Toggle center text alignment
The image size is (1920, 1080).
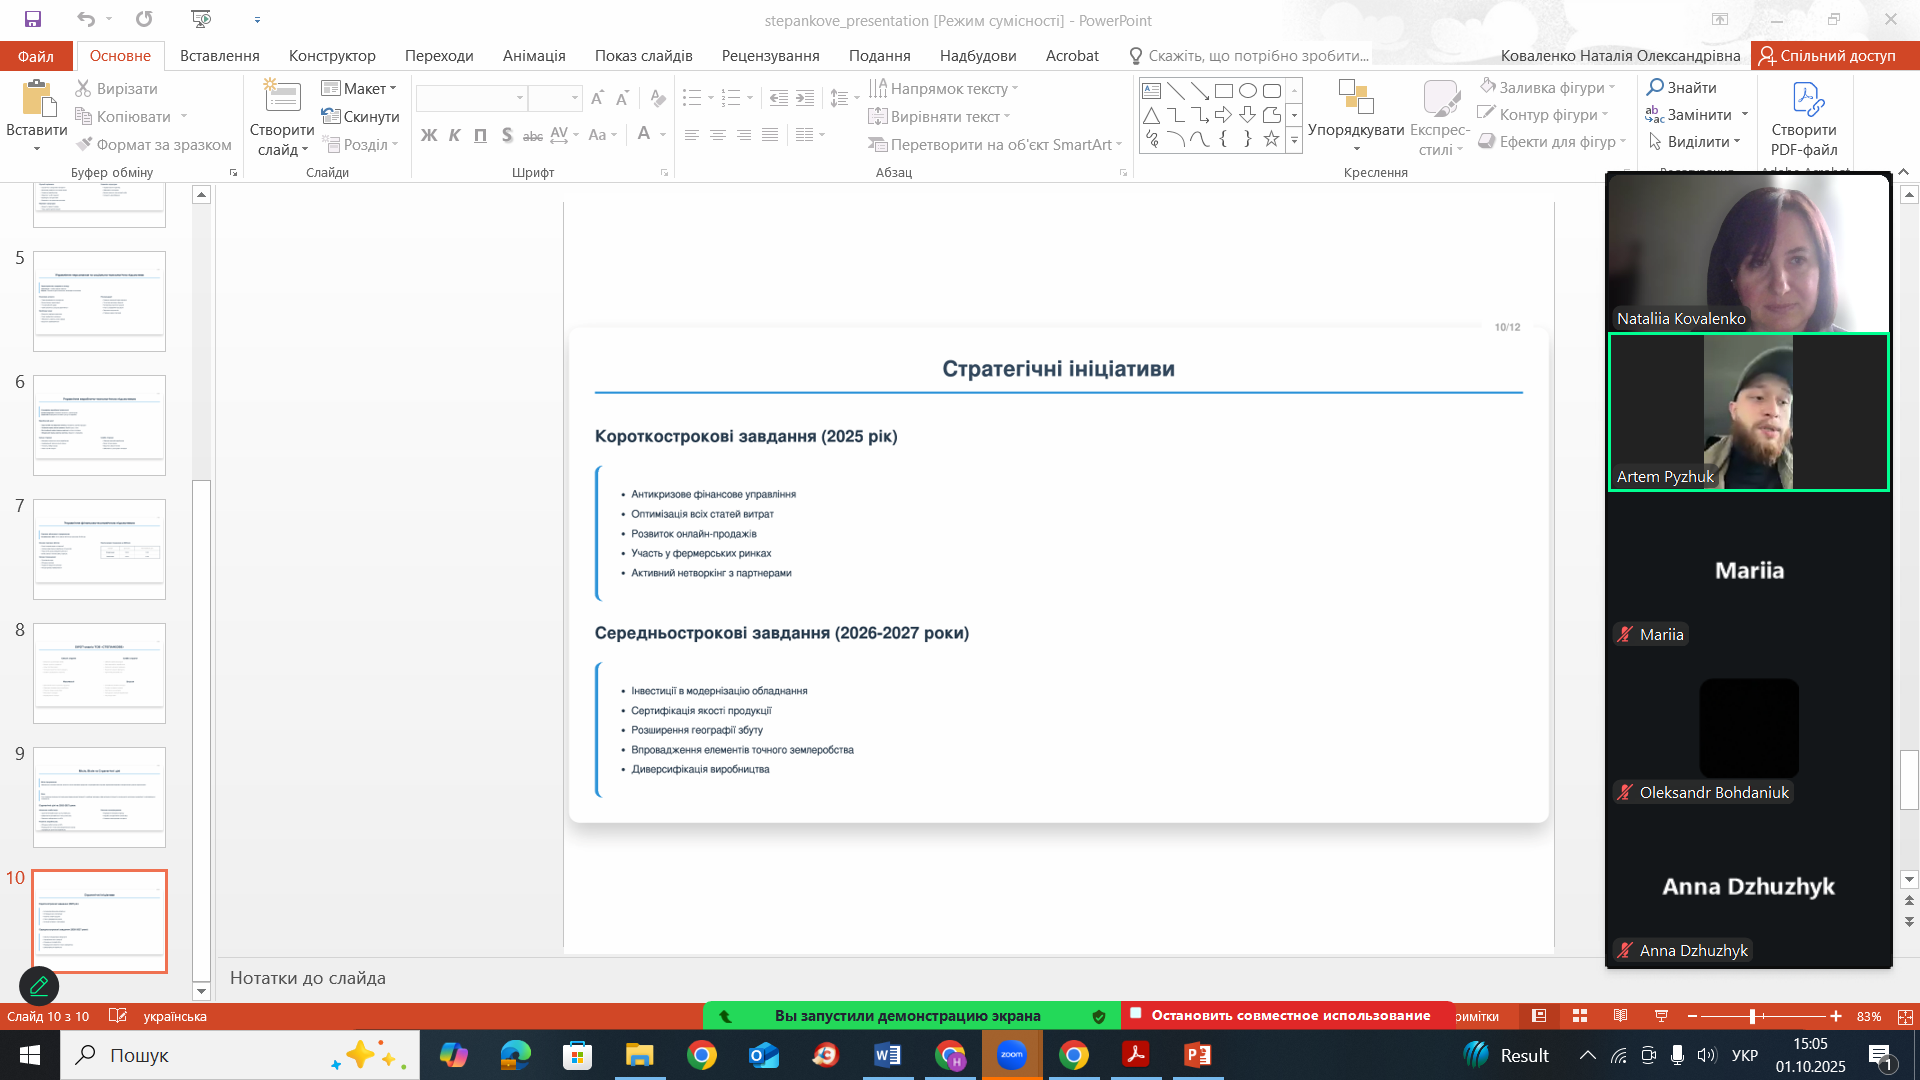tap(718, 135)
